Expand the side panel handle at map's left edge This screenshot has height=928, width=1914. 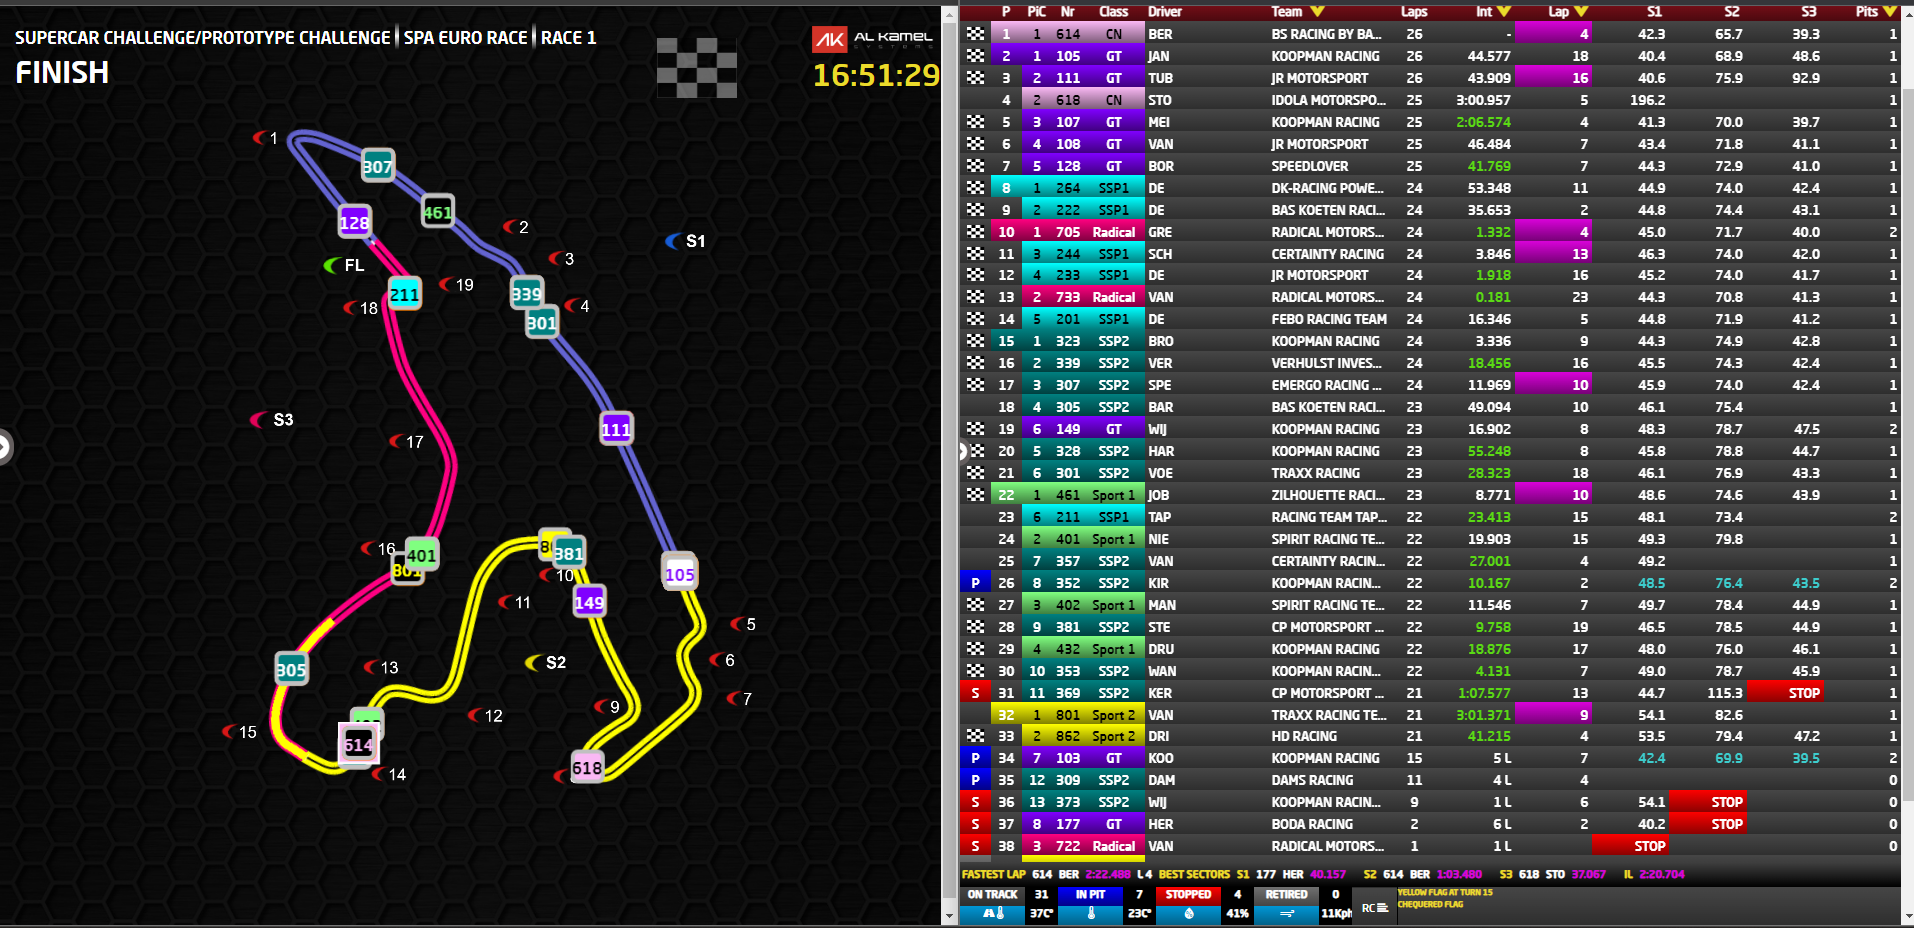tap(4, 446)
